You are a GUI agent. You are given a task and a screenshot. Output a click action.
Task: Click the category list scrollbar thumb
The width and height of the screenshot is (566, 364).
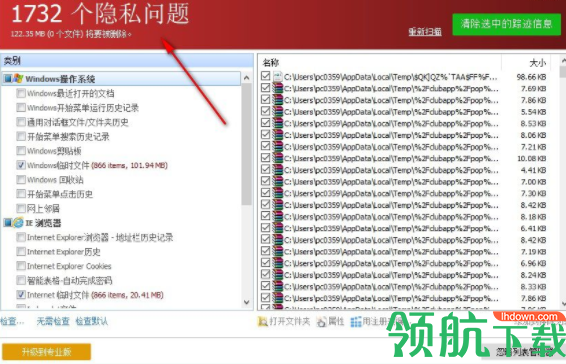(x=247, y=144)
